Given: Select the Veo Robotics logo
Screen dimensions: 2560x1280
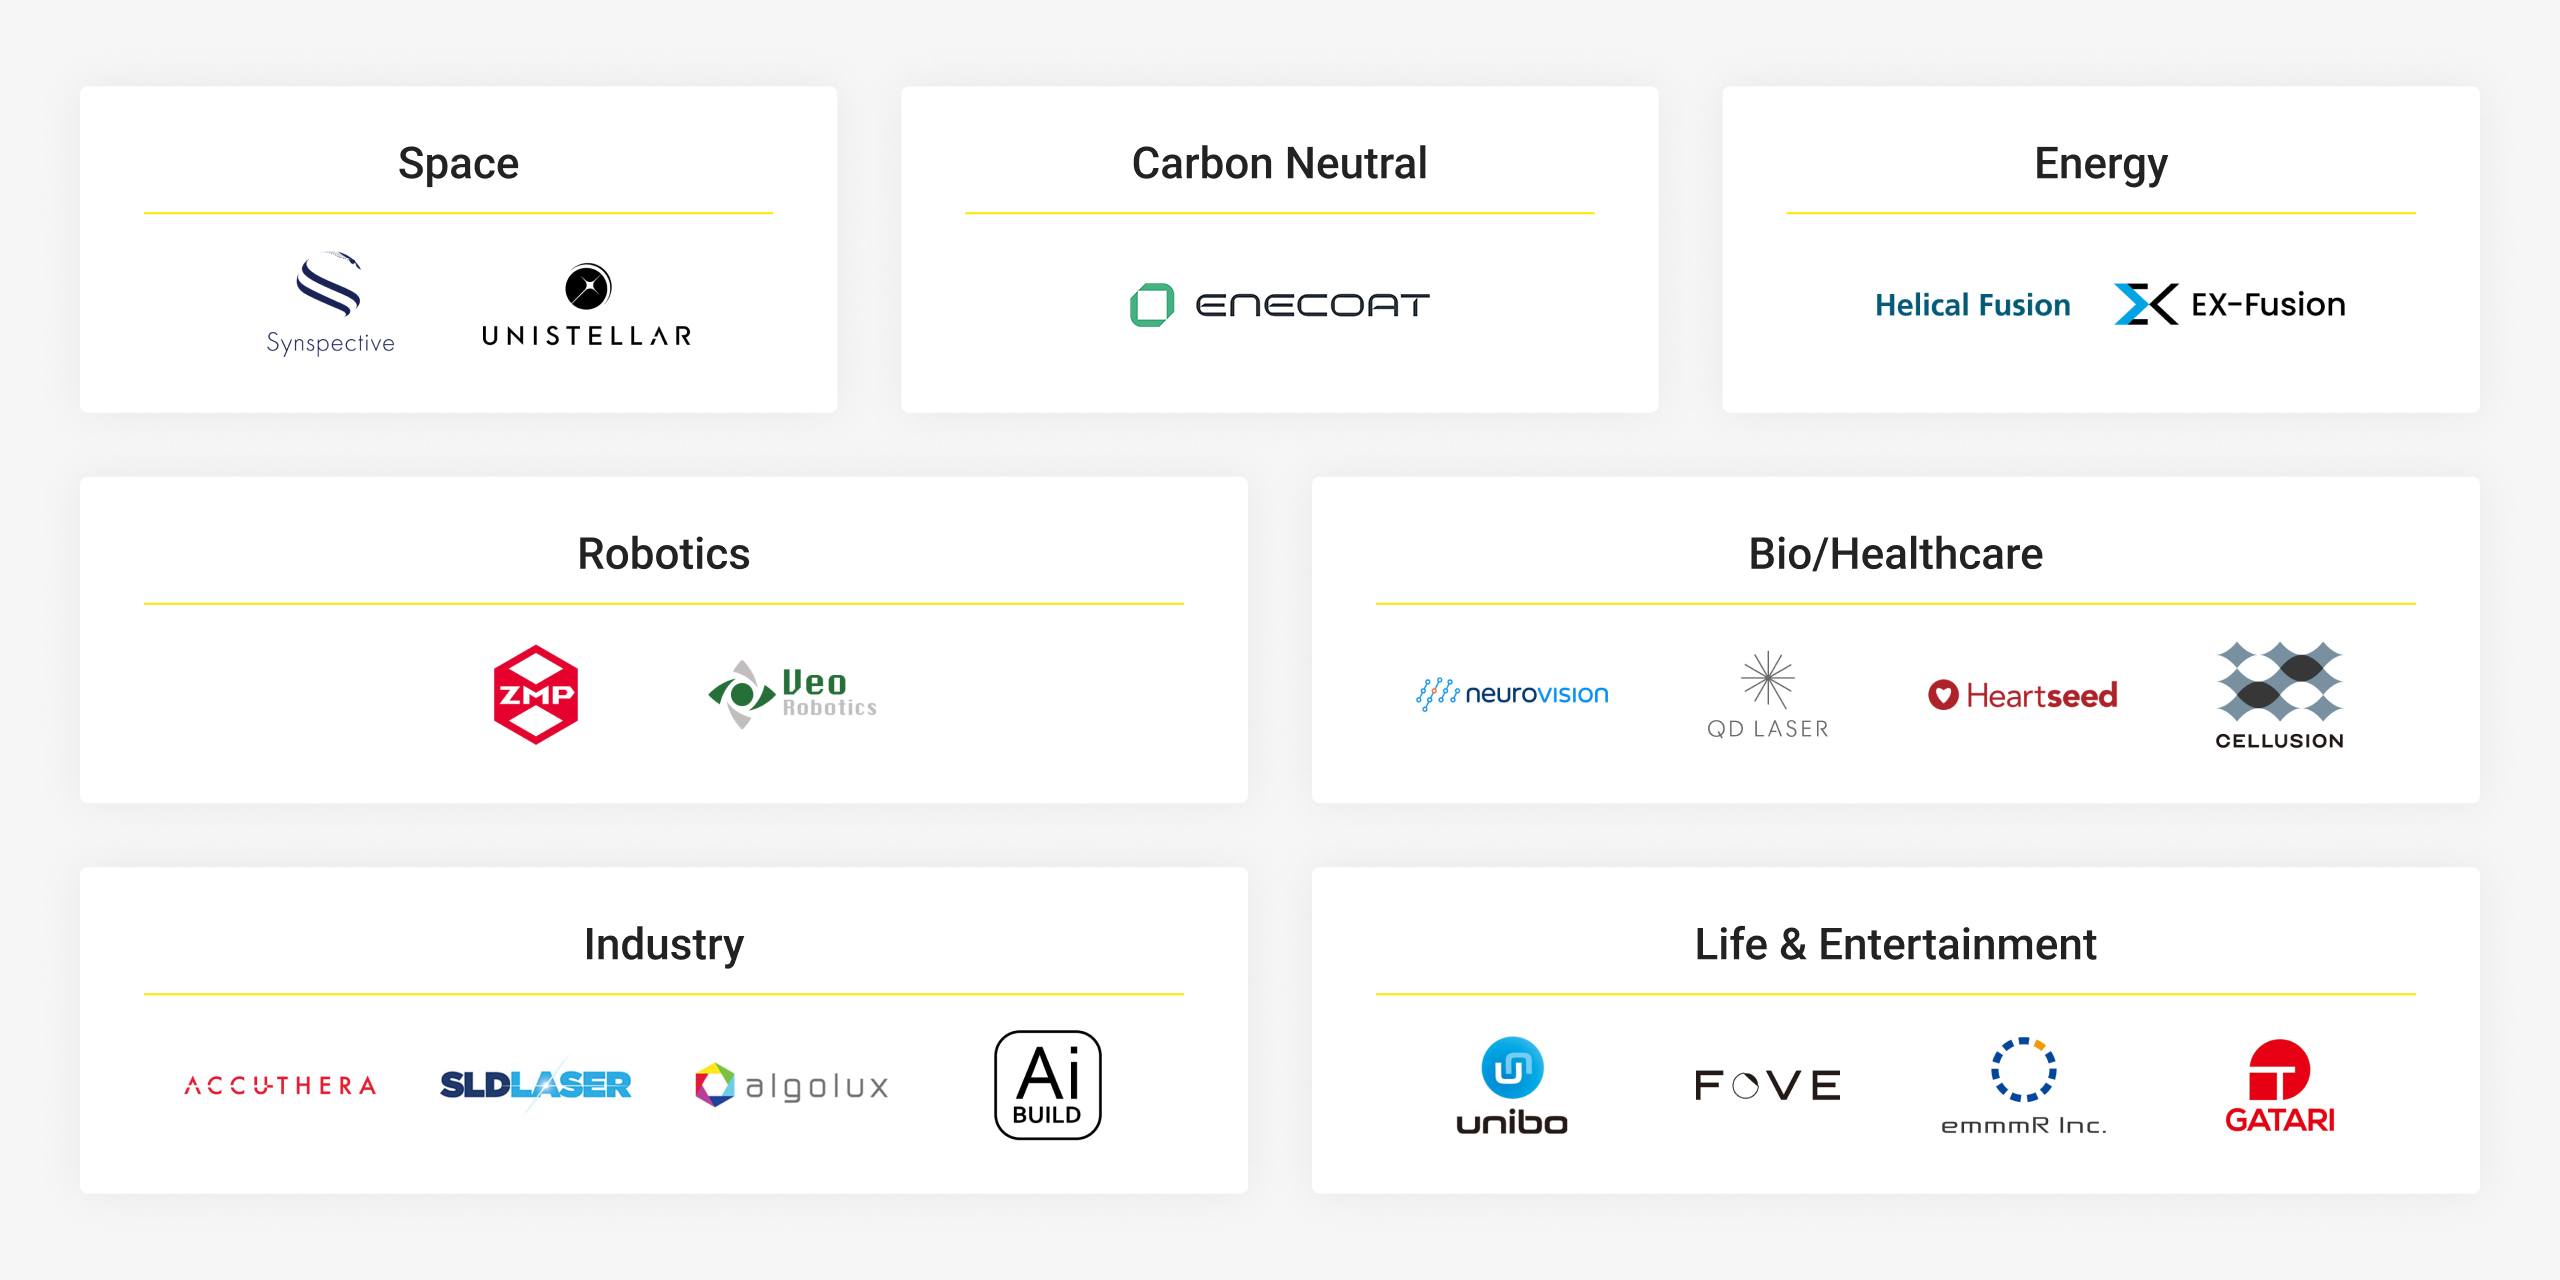Looking at the screenshot, I should click(x=792, y=694).
